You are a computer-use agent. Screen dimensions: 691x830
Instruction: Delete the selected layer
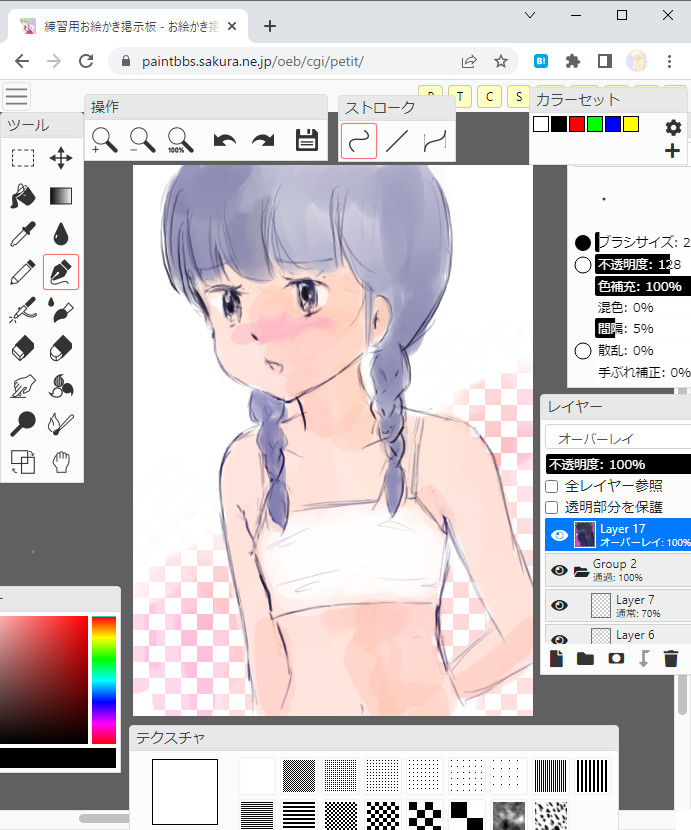671,658
